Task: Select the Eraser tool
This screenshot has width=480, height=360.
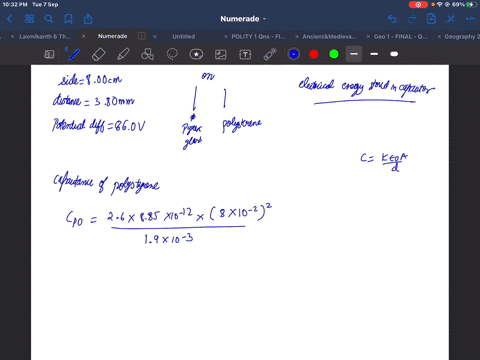Action: click(99, 54)
